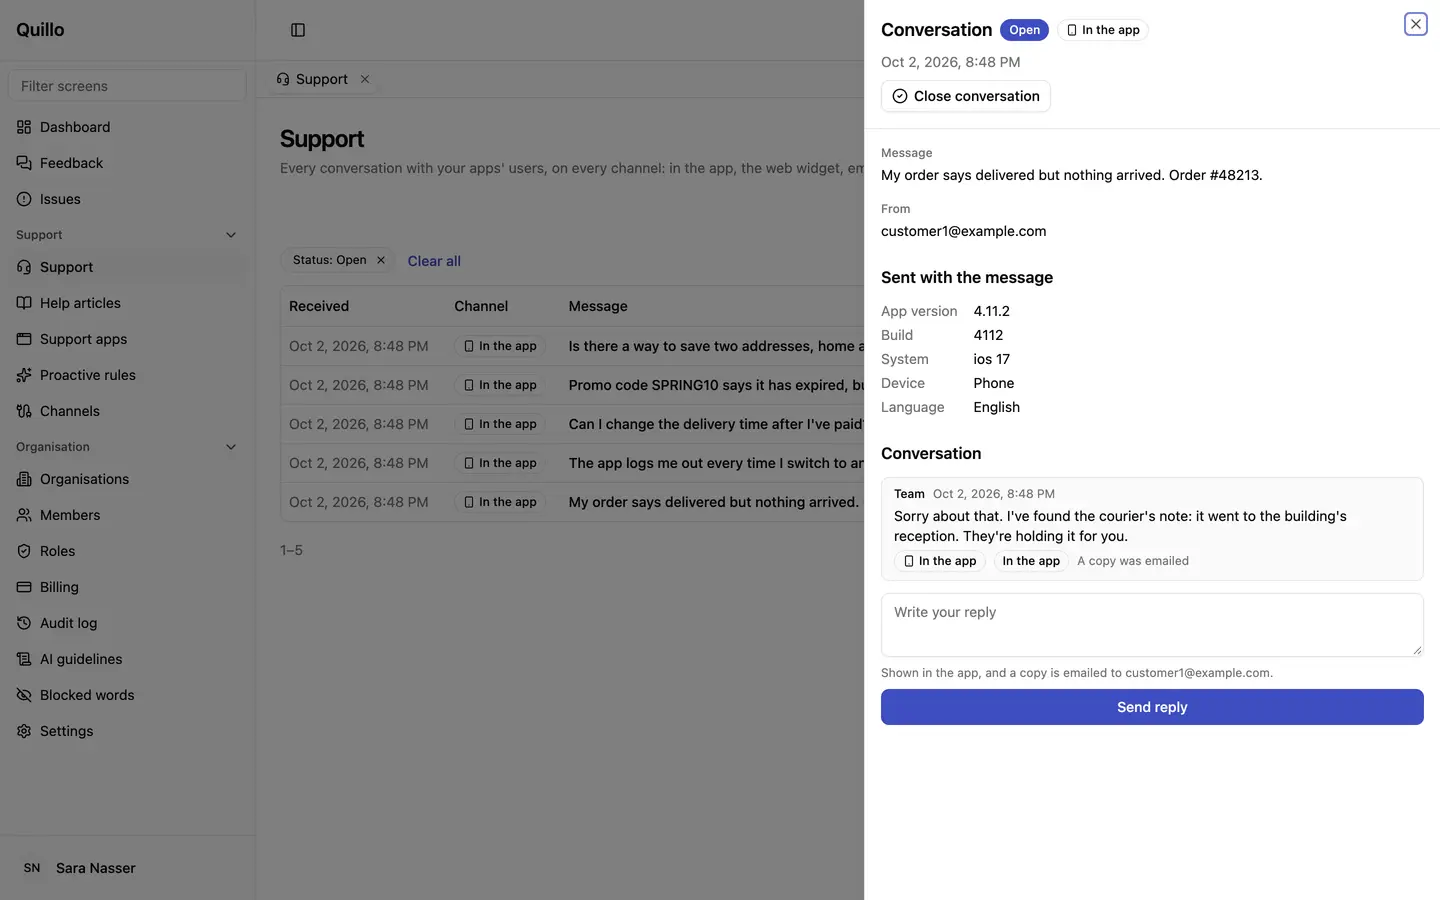Click customer1@example.com under From

(963, 231)
